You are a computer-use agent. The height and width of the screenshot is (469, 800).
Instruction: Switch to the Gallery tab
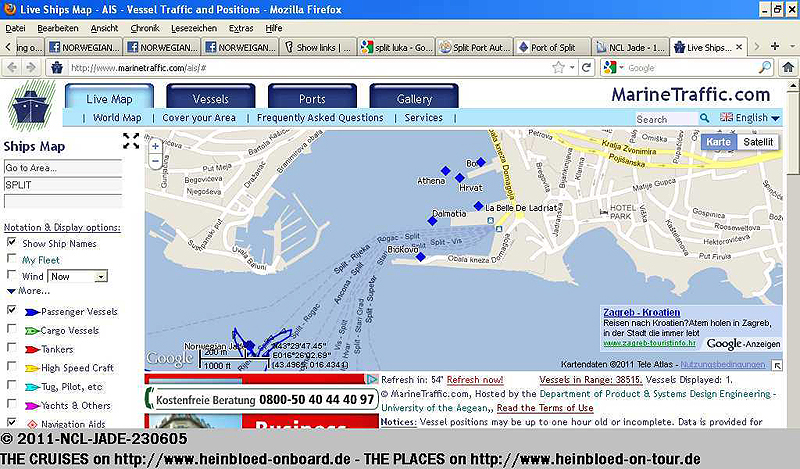(x=414, y=97)
